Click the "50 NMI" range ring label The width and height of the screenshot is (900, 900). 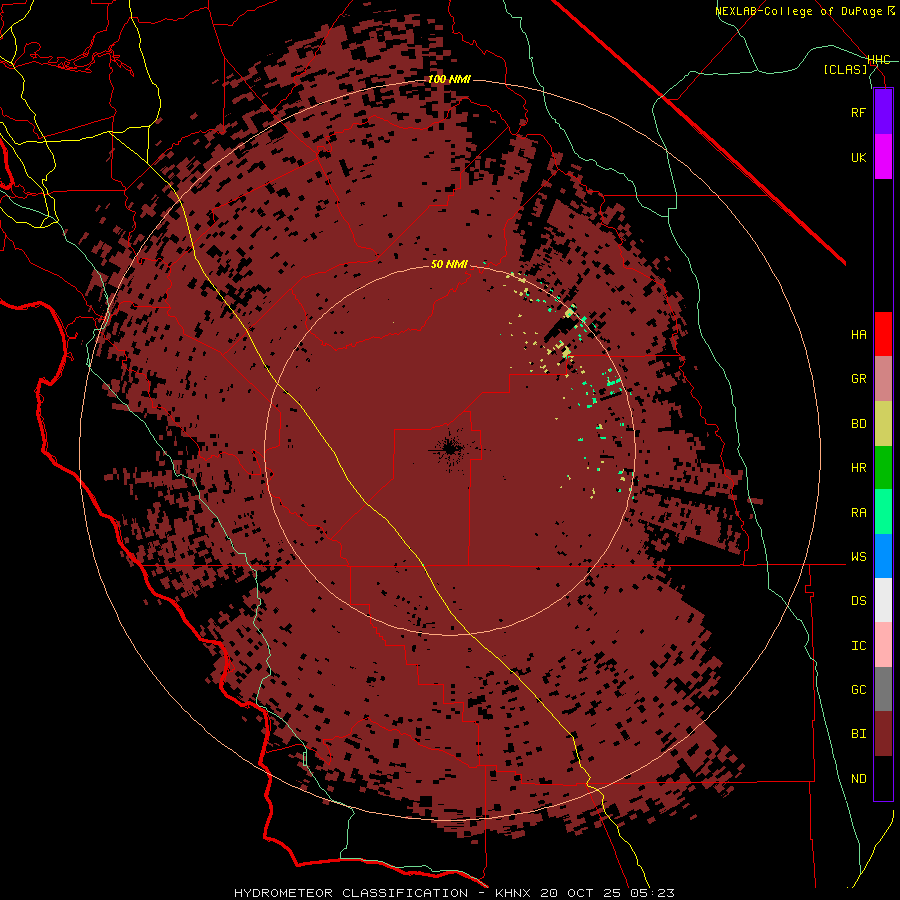pos(449,264)
